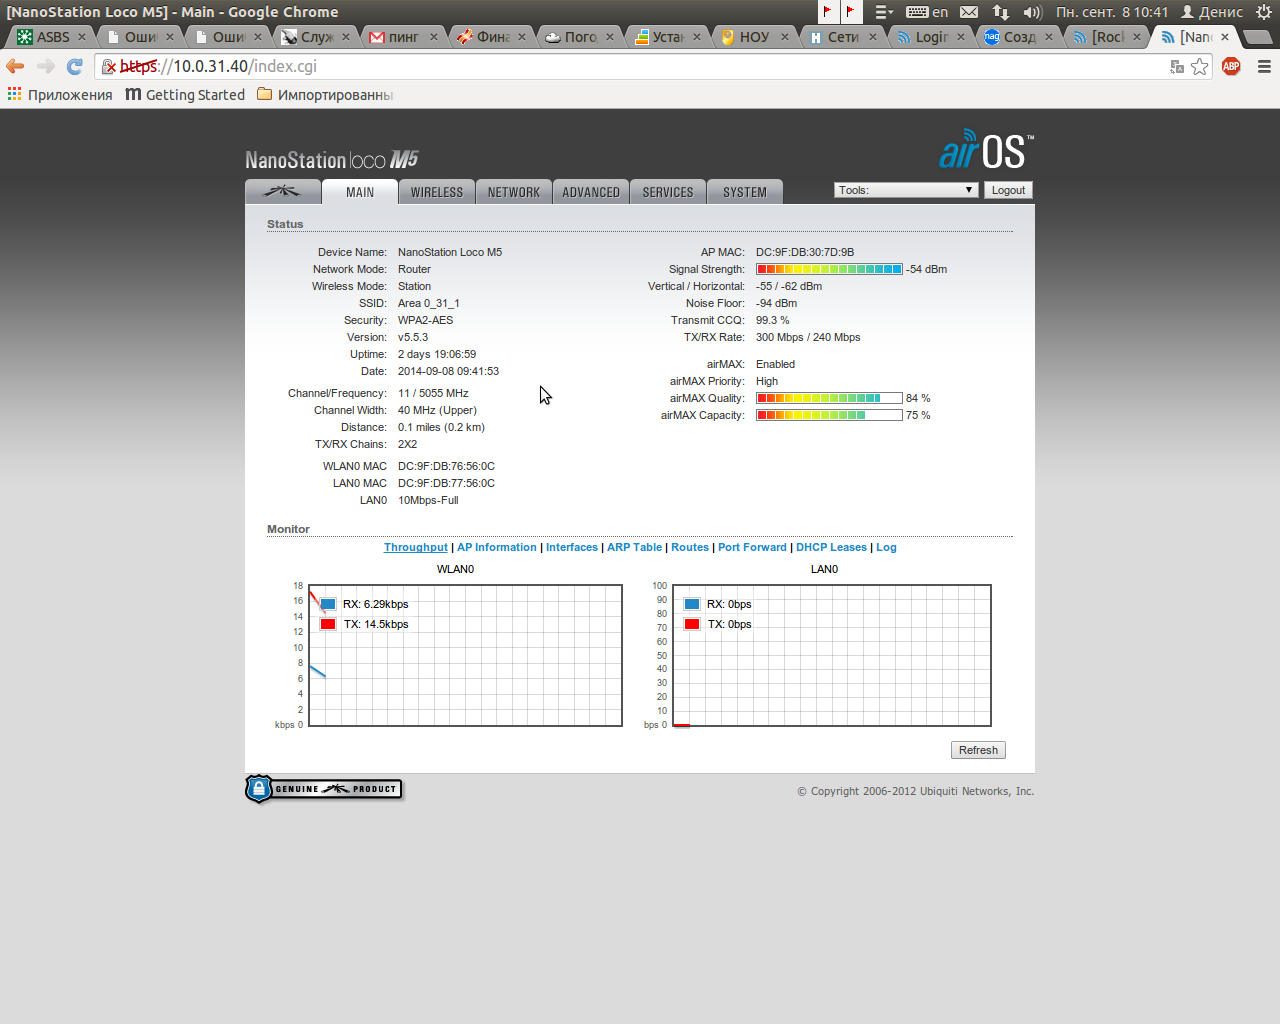Open the SERVICES settings tab

tap(668, 192)
